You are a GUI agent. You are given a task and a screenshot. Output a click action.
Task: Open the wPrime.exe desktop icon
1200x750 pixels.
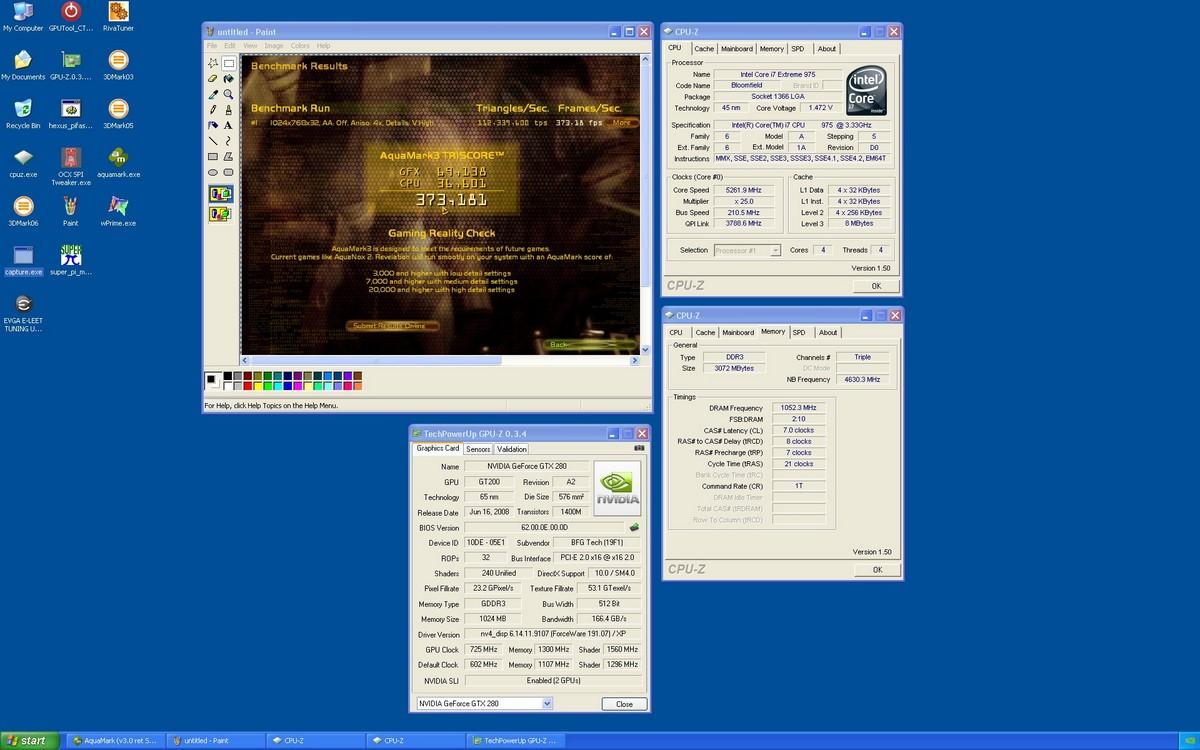click(x=118, y=211)
